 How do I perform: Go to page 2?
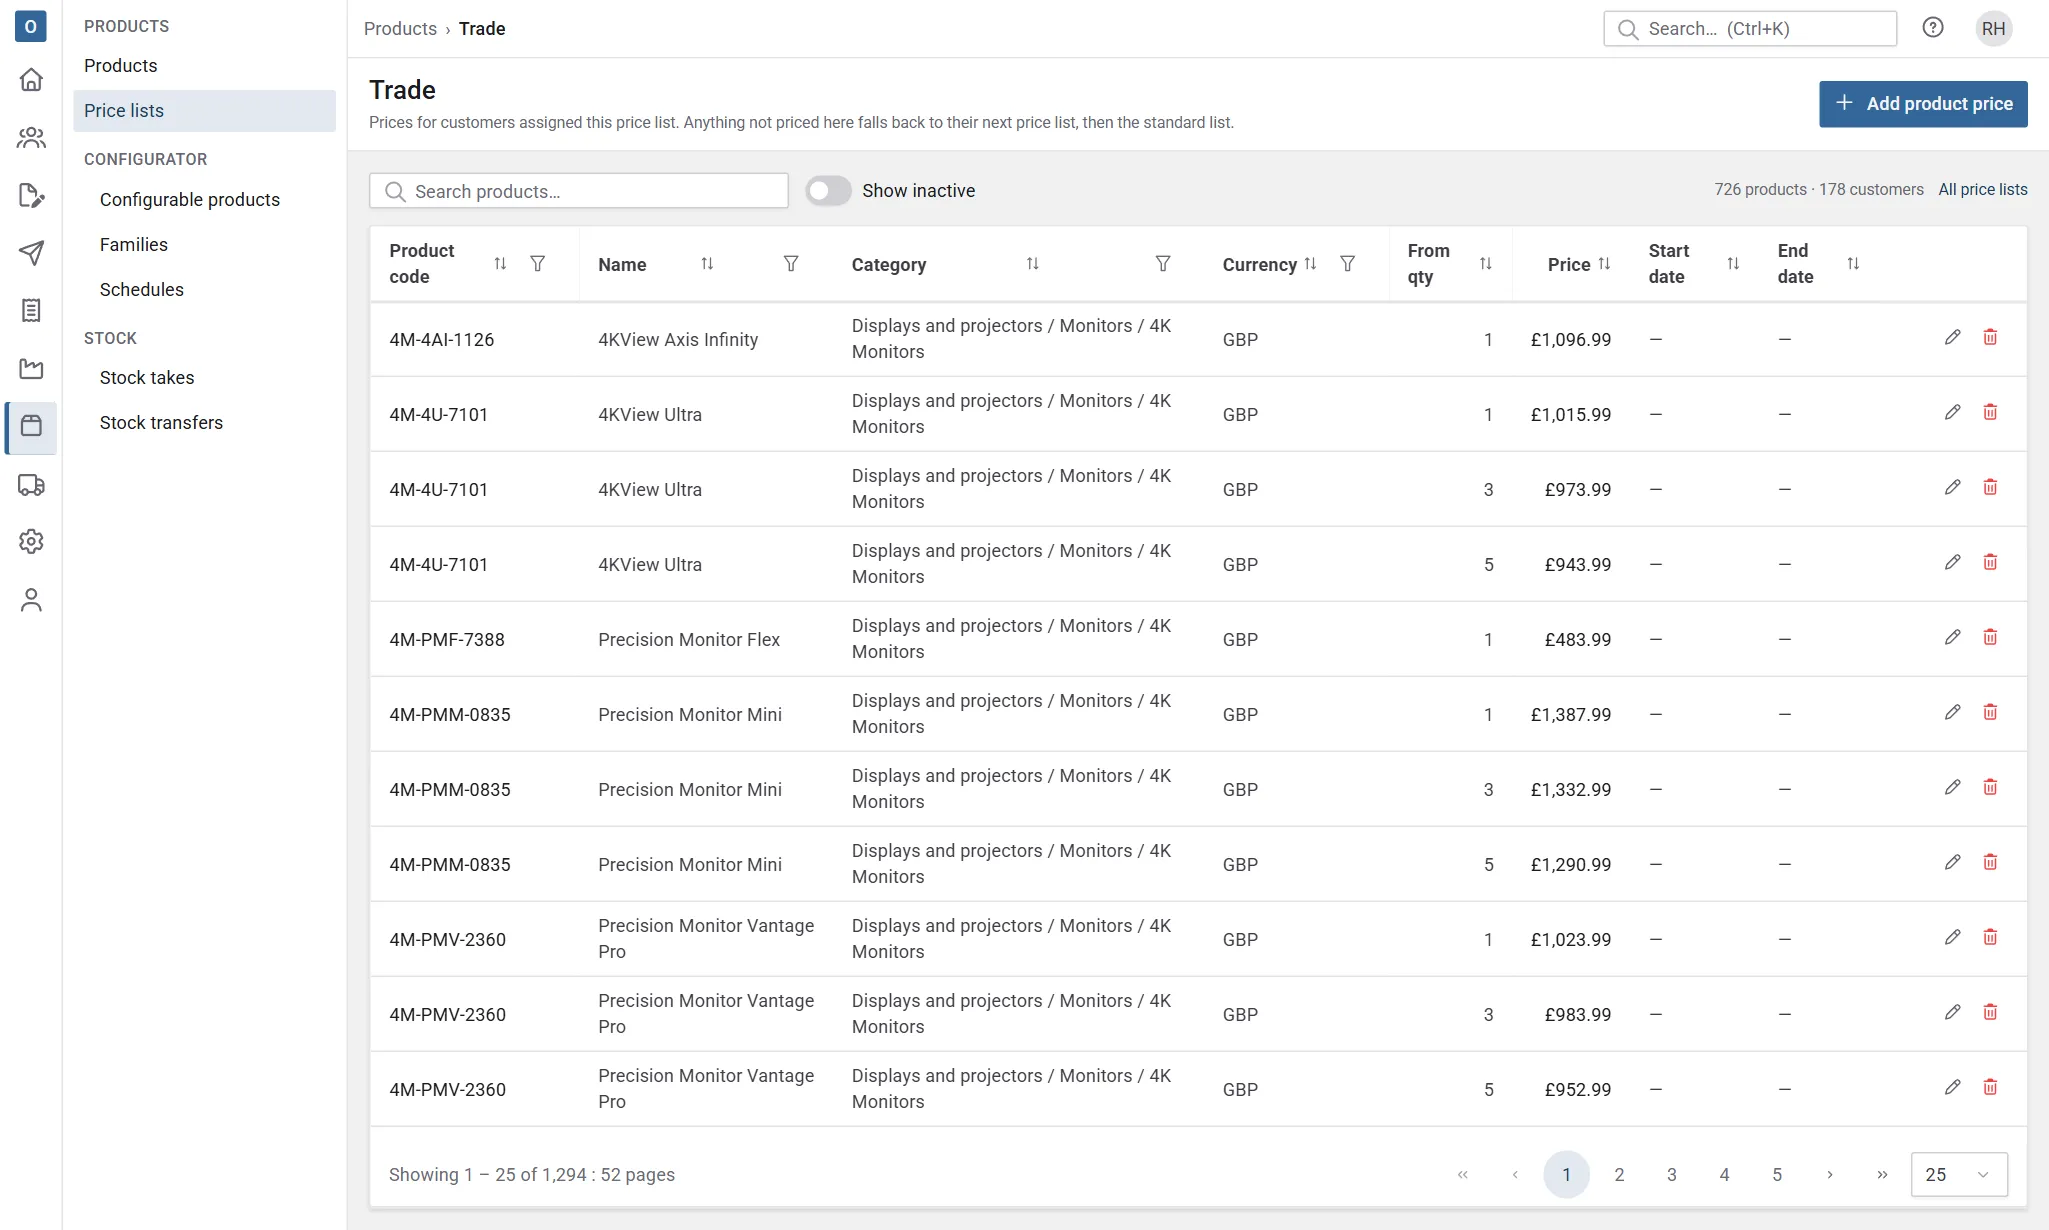tap(1619, 1174)
